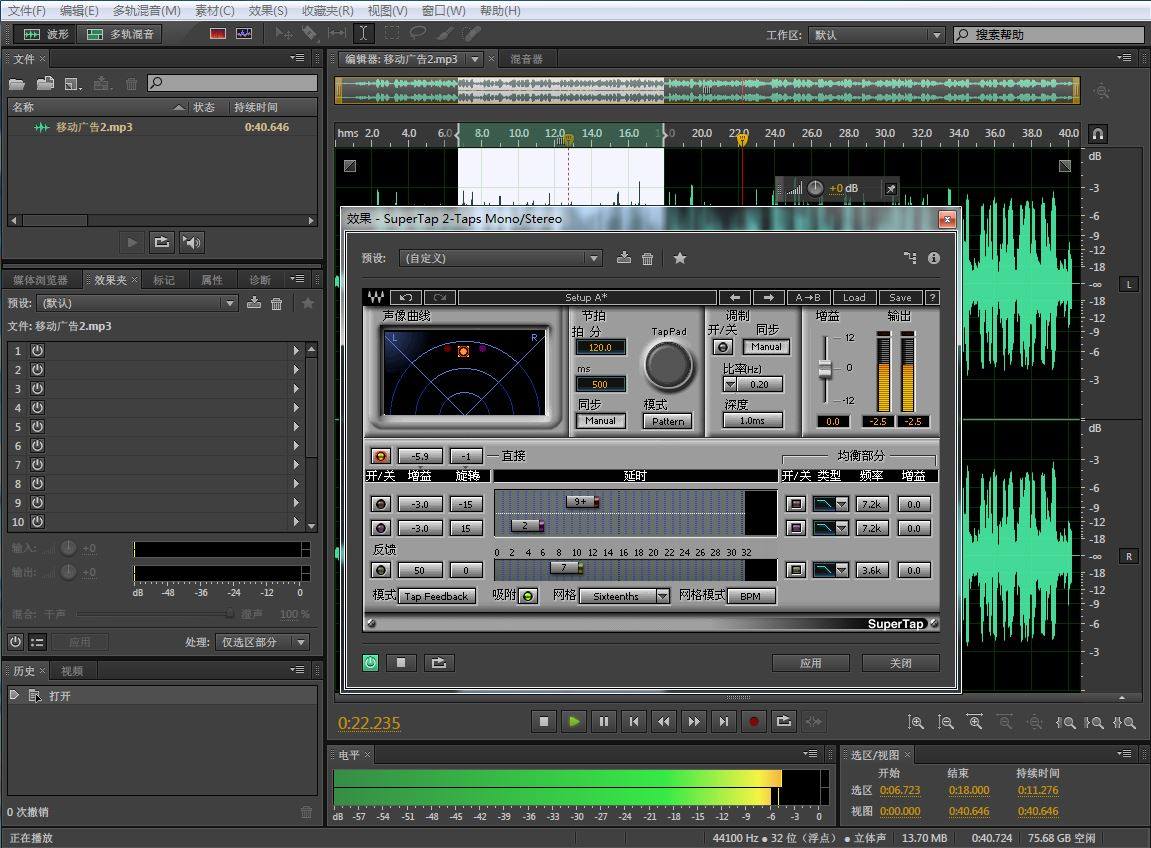
Task: Mark the effect preset as favorite star
Action: coord(680,258)
